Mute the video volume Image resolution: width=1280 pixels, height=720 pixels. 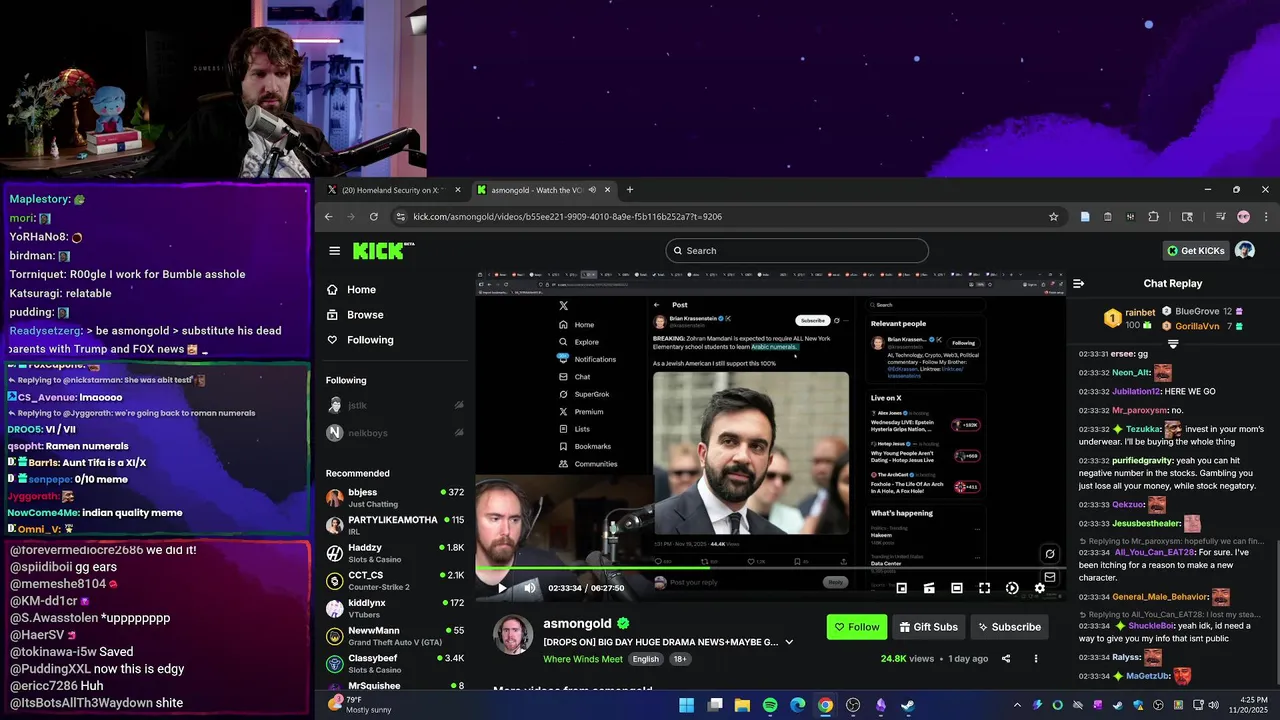pyautogui.click(x=530, y=588)
